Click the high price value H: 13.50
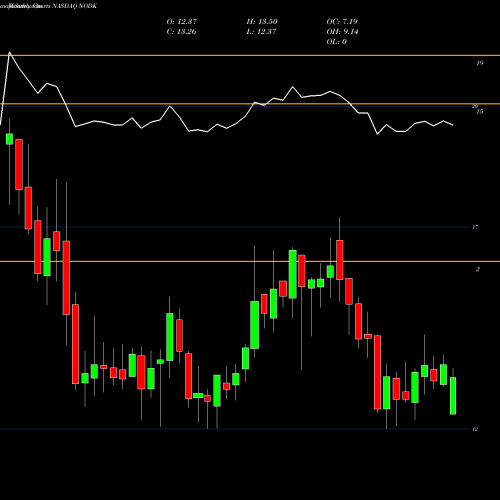This screenshot has height=500, width=500. [x=262, y=21]
